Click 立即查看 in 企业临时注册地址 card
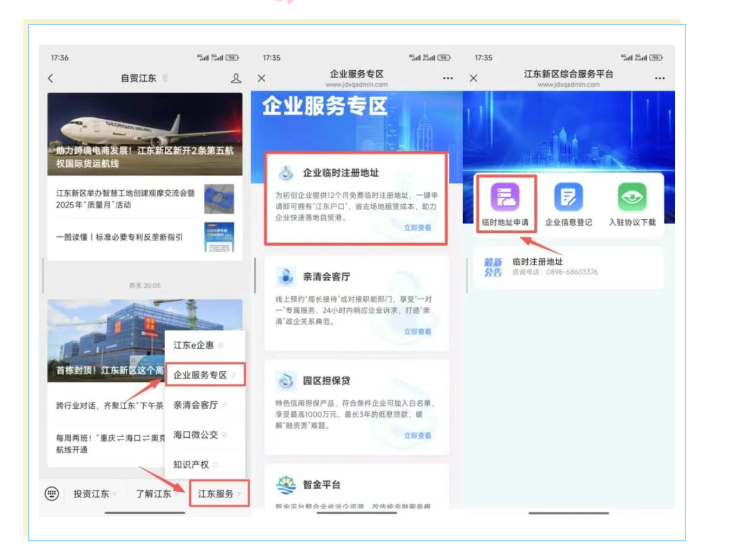This screenshot has height=556, width=742. [417, 228]
